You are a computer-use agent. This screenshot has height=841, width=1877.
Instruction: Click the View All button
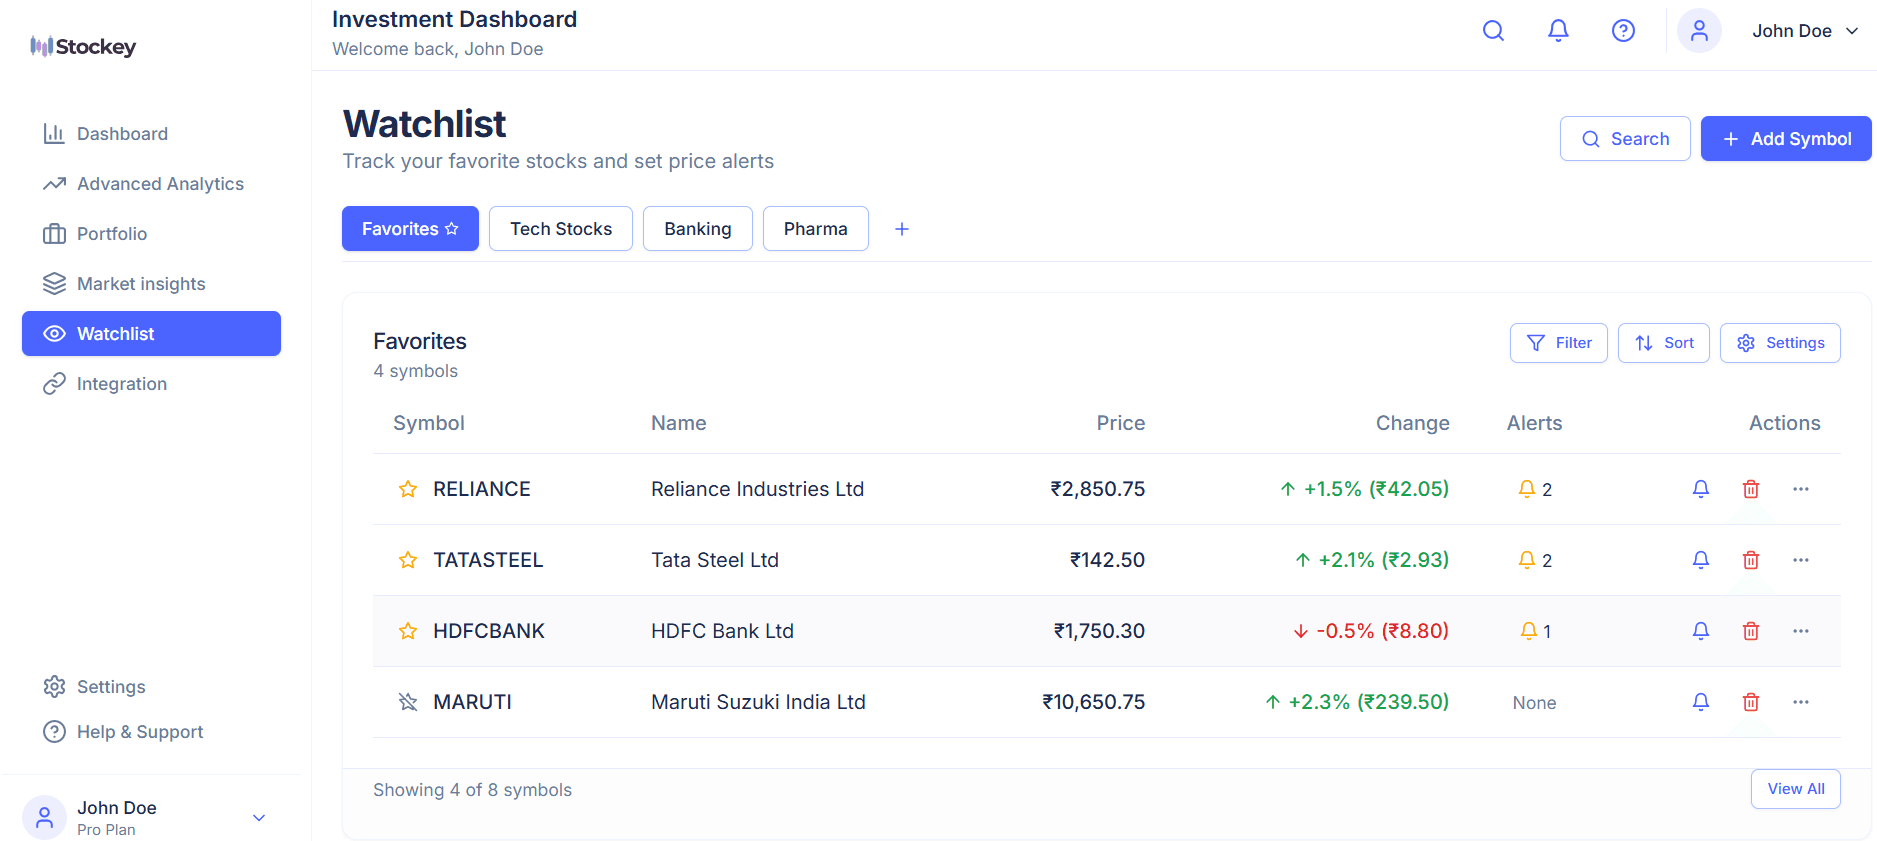click(x=1796, y=789)
